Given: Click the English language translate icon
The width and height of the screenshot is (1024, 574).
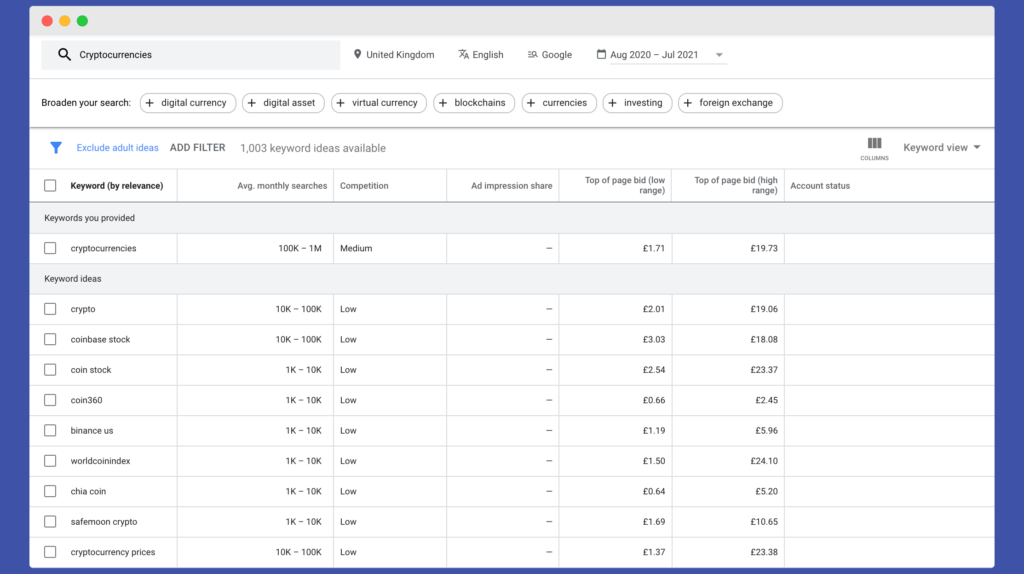Looking at the screenshot, I should [464, 54].
